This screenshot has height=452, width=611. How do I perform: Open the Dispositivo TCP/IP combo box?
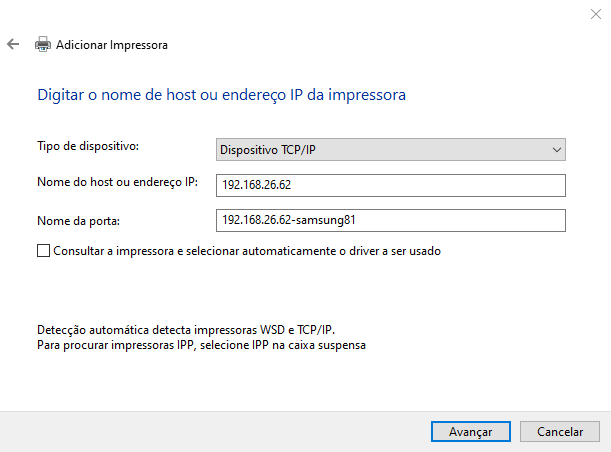click(380, 150)
